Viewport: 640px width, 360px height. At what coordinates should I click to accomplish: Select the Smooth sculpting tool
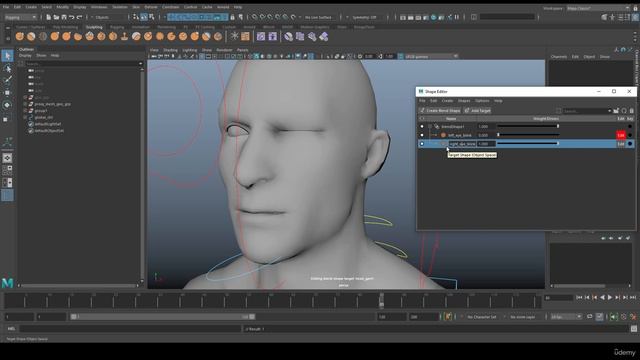click(31, 37)
